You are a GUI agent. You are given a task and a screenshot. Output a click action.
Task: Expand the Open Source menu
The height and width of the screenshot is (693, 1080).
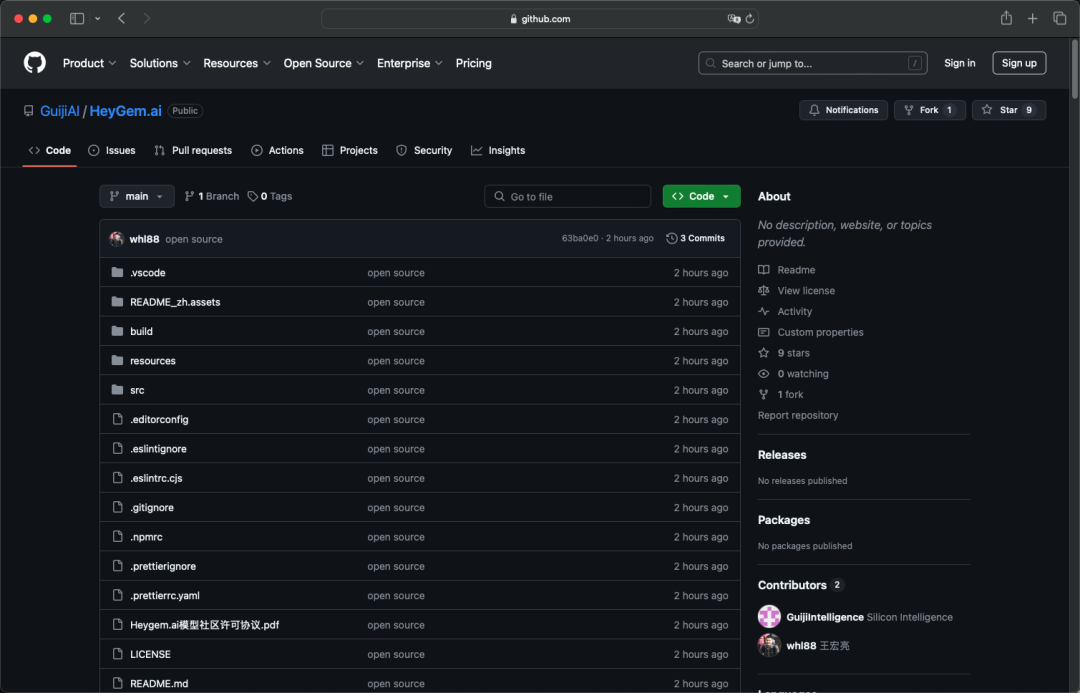pos(324,63)
